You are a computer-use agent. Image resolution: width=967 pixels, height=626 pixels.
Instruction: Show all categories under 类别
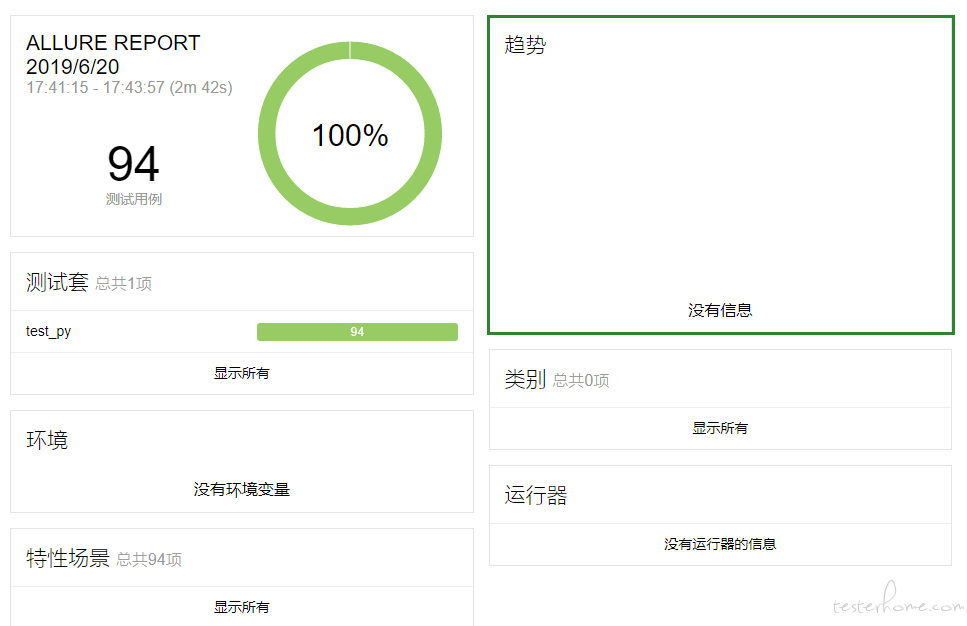click(x=720, y=428)
